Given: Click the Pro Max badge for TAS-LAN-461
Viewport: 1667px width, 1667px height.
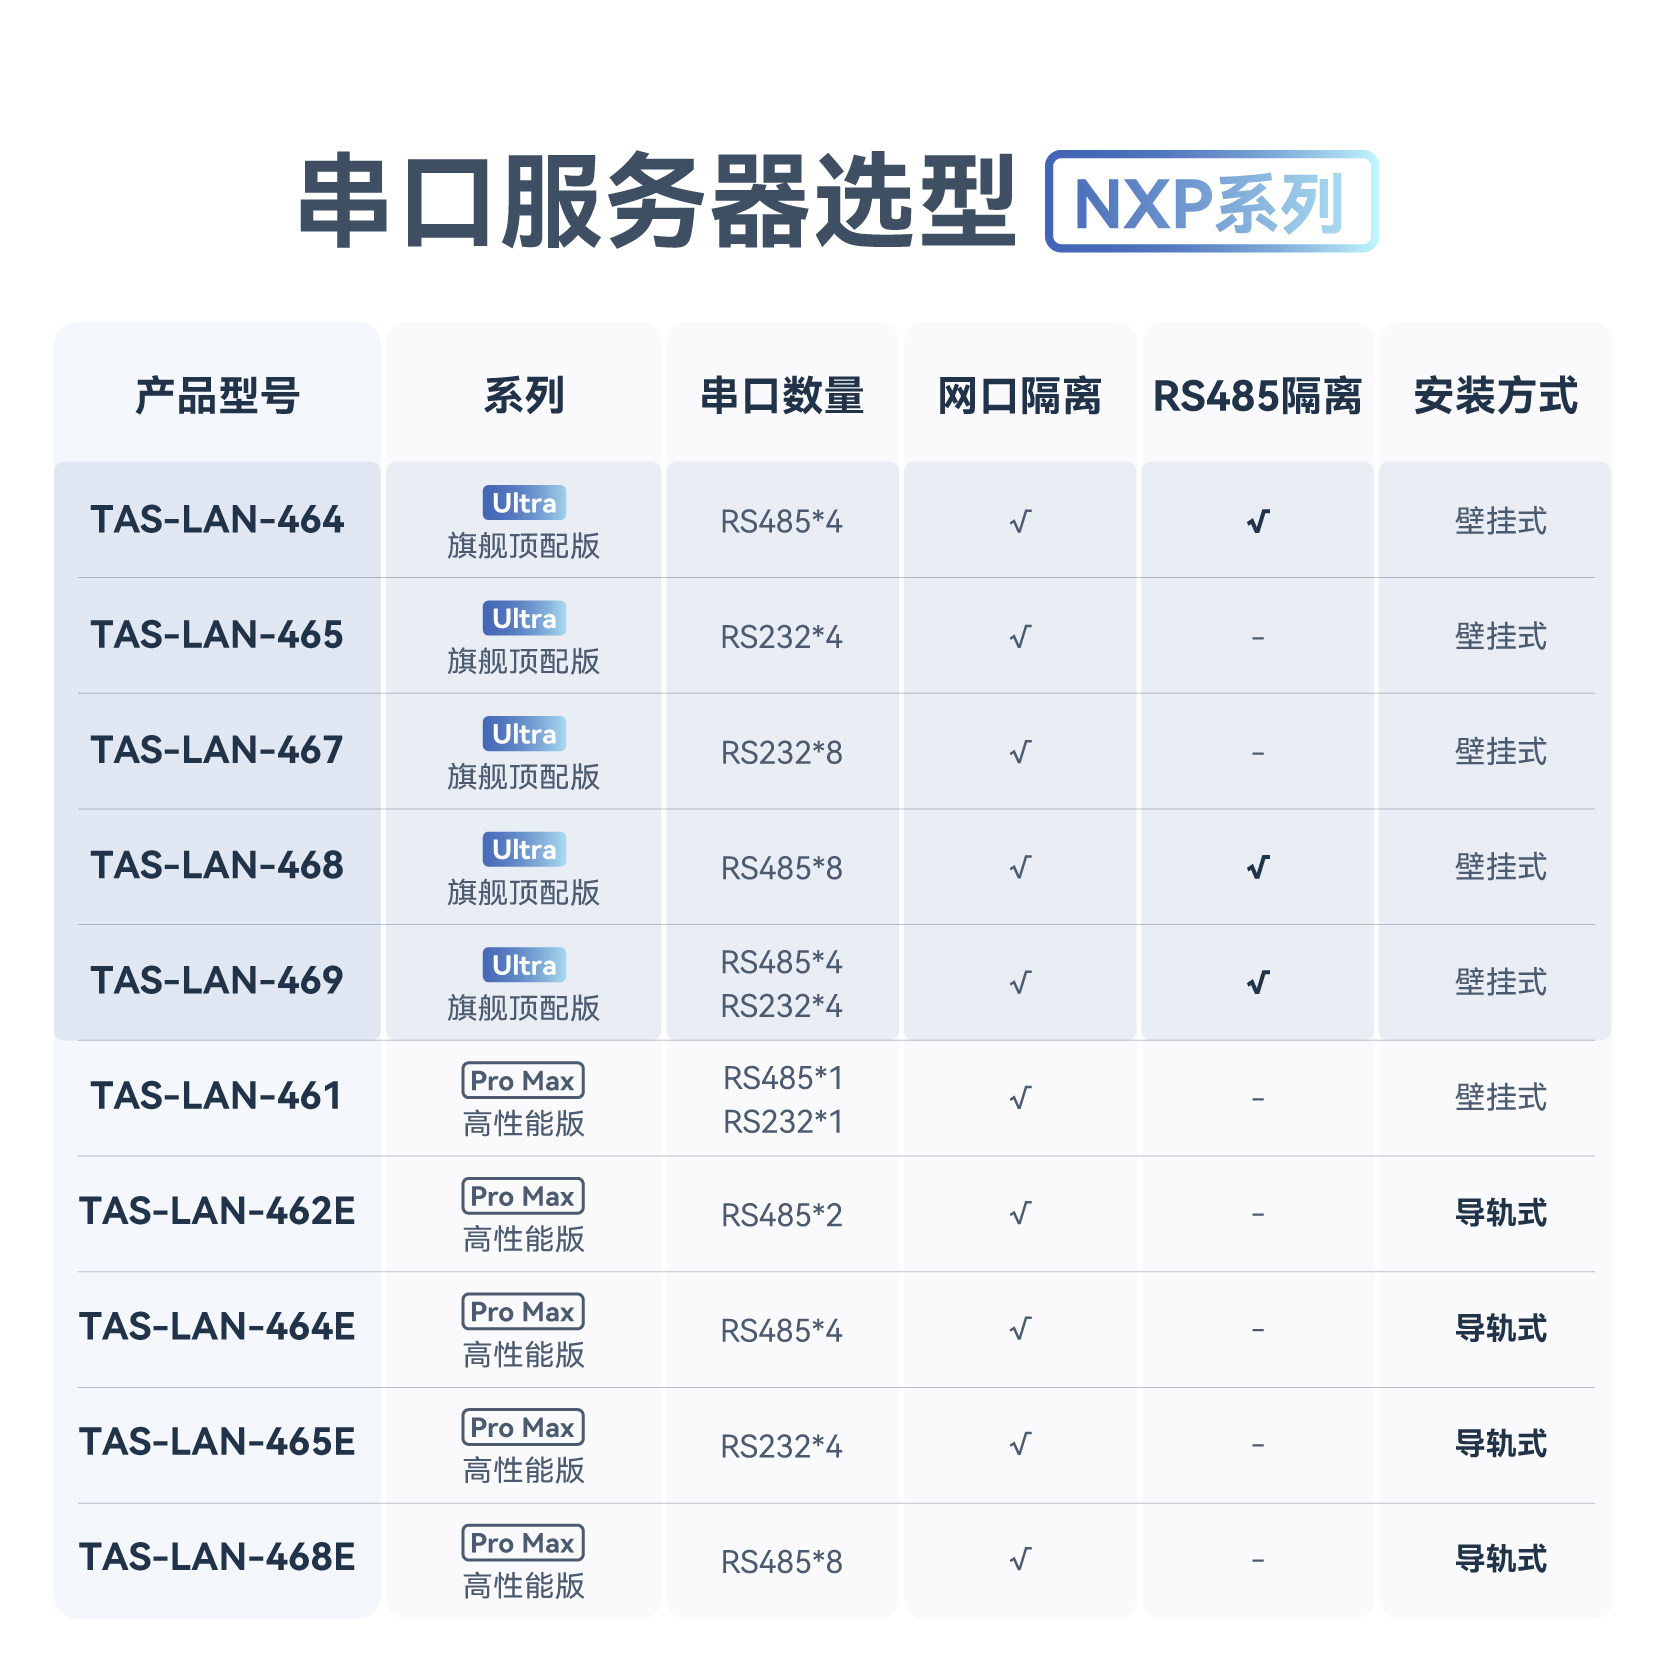Looking at the screenshot, I should [523, 1080].
